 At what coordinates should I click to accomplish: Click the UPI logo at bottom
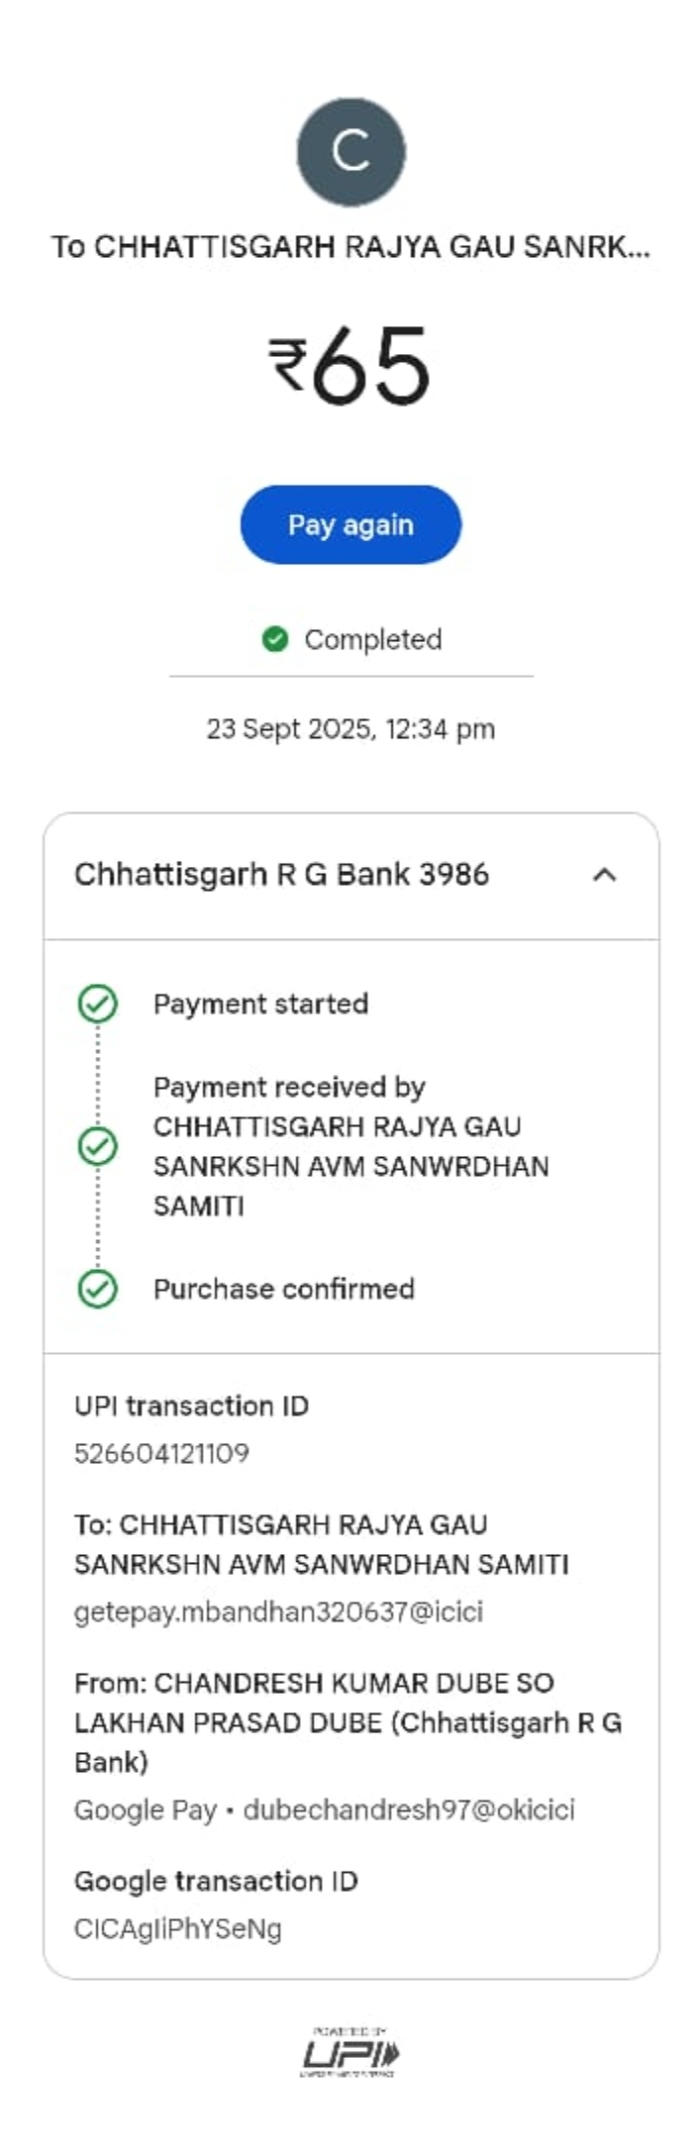point(350,2053)
